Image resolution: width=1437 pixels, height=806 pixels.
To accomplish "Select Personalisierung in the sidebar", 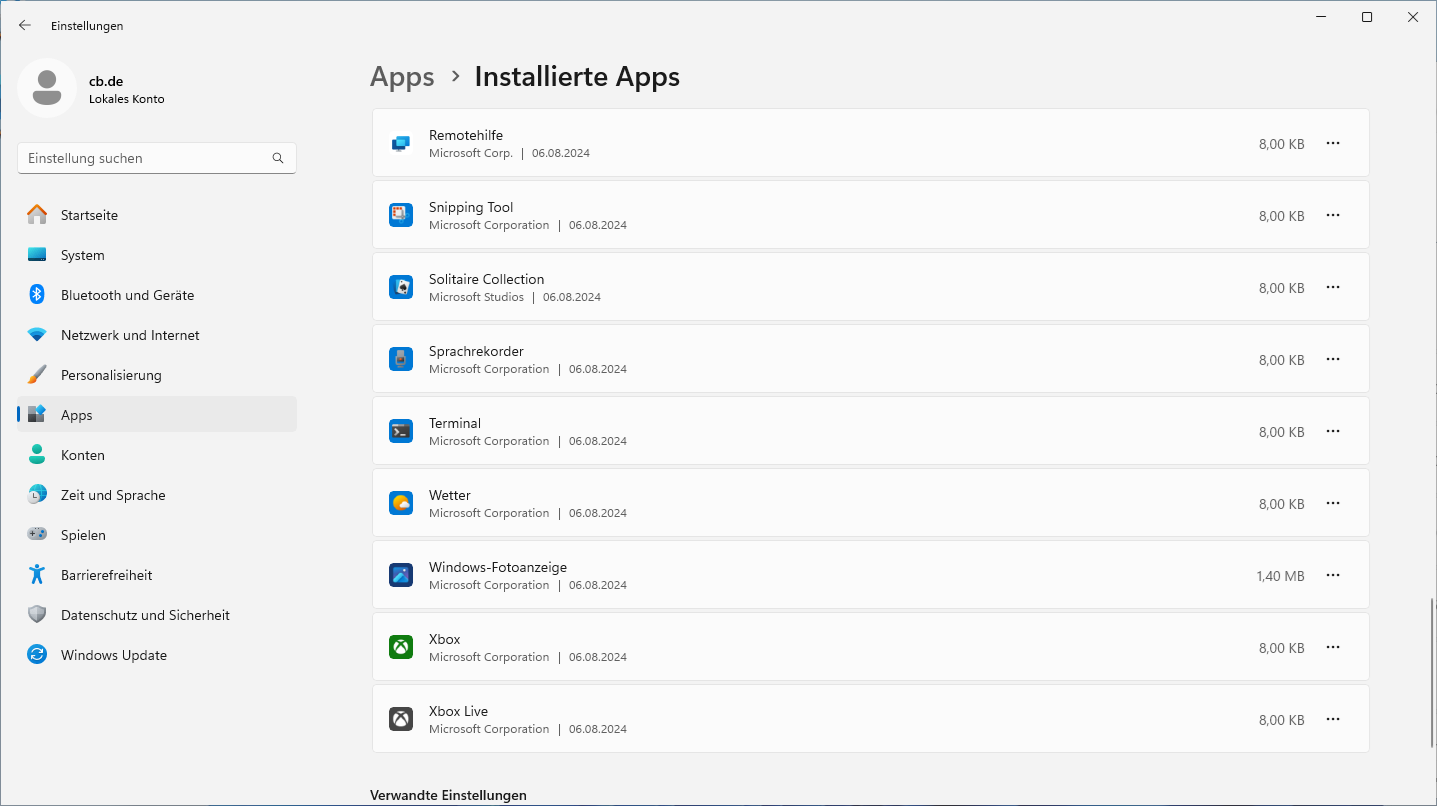I will [x=157, y=375].
